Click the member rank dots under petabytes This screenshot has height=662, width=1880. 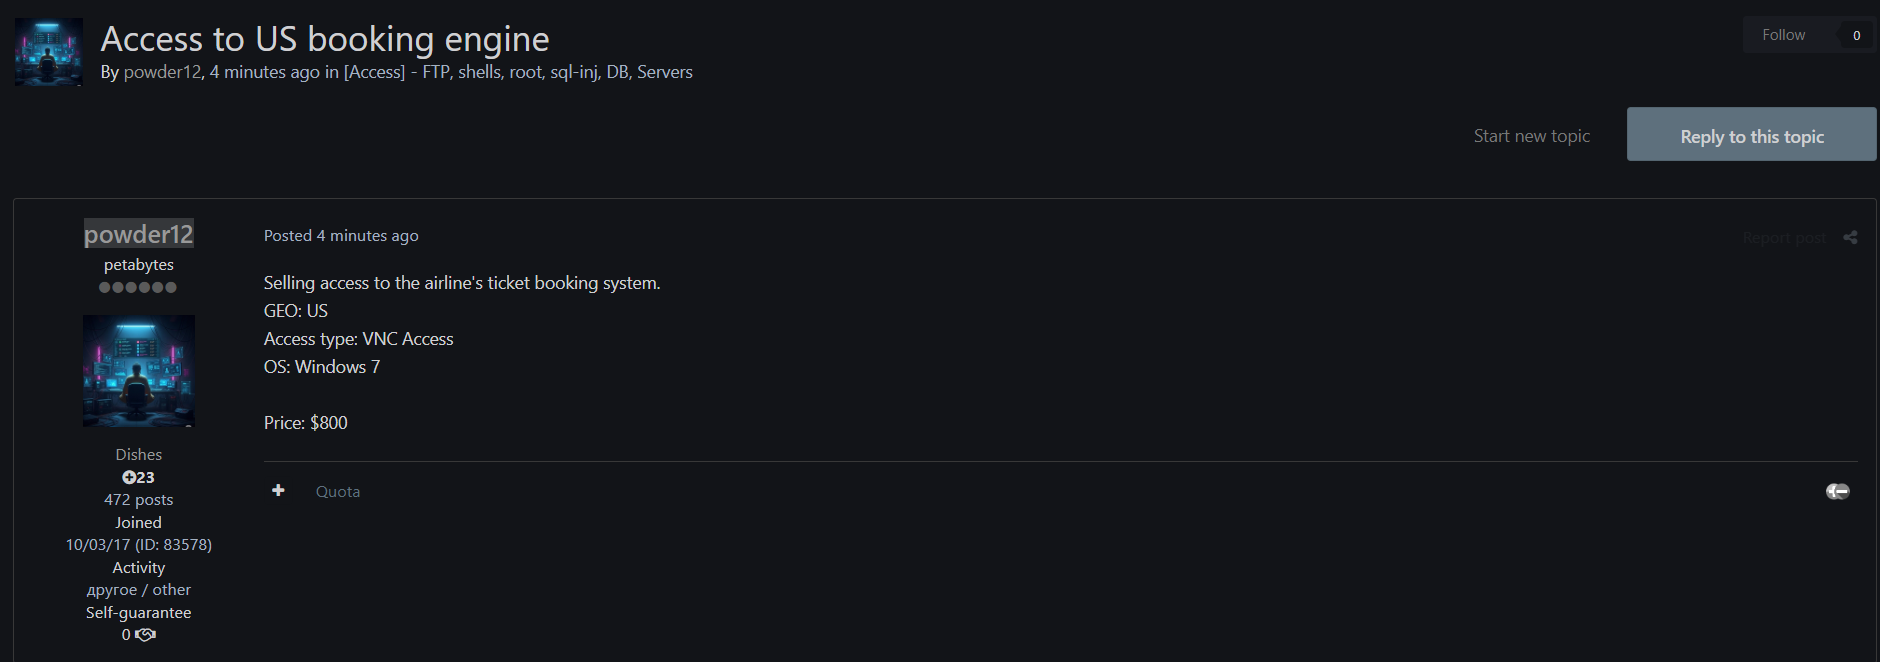click(x=138, y=288)
